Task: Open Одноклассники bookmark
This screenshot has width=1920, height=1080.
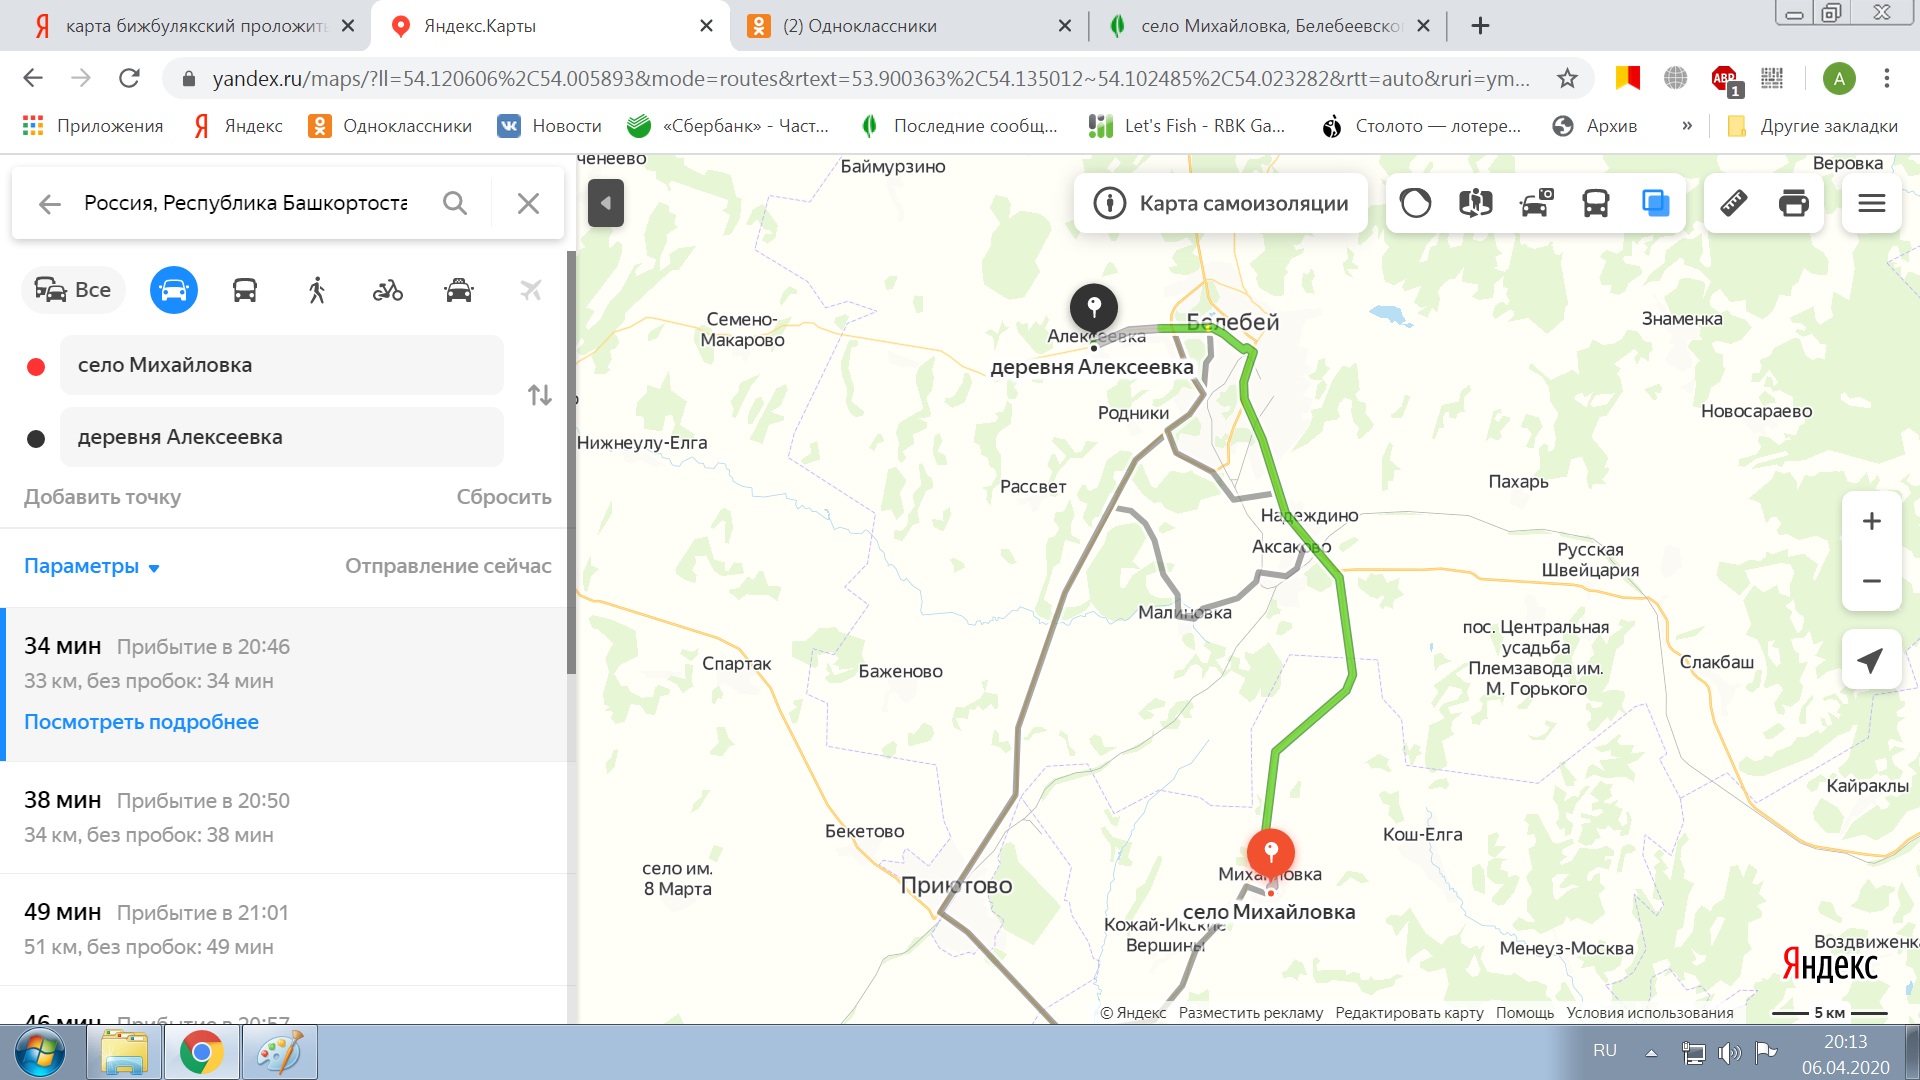Action: click(x=390, y=126)
